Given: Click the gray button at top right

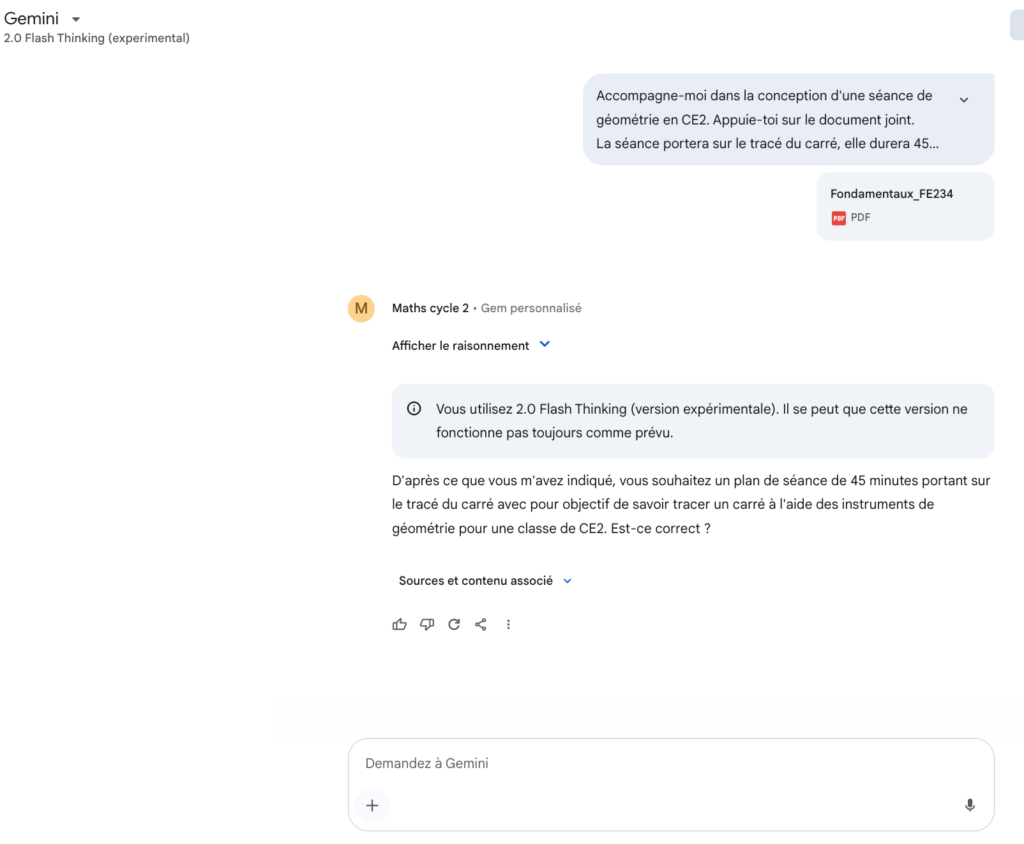Looking at the screenshot, I should [1017, 27].
